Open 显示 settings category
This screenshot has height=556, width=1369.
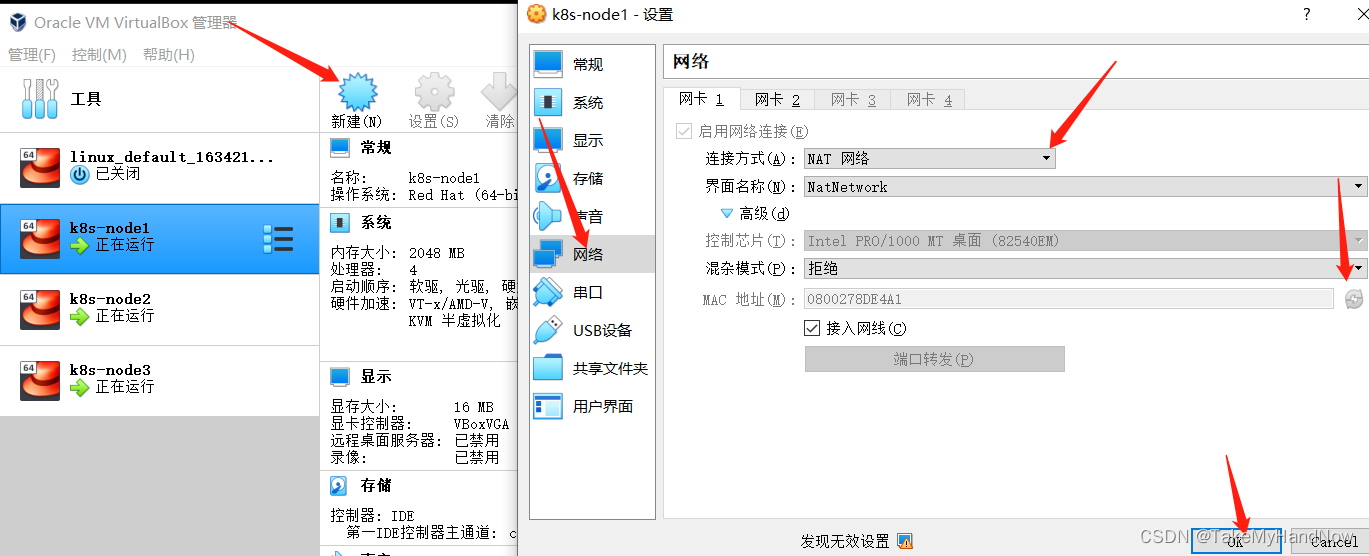point(592,140)
